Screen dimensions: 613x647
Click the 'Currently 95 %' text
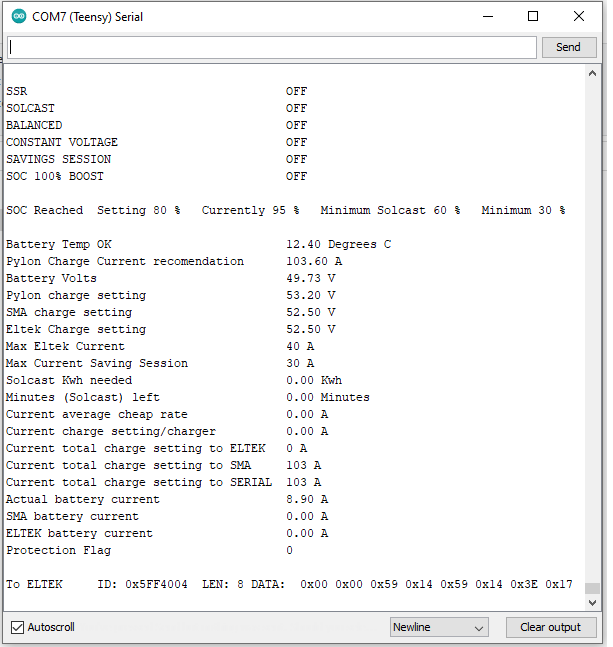(250, 210)
